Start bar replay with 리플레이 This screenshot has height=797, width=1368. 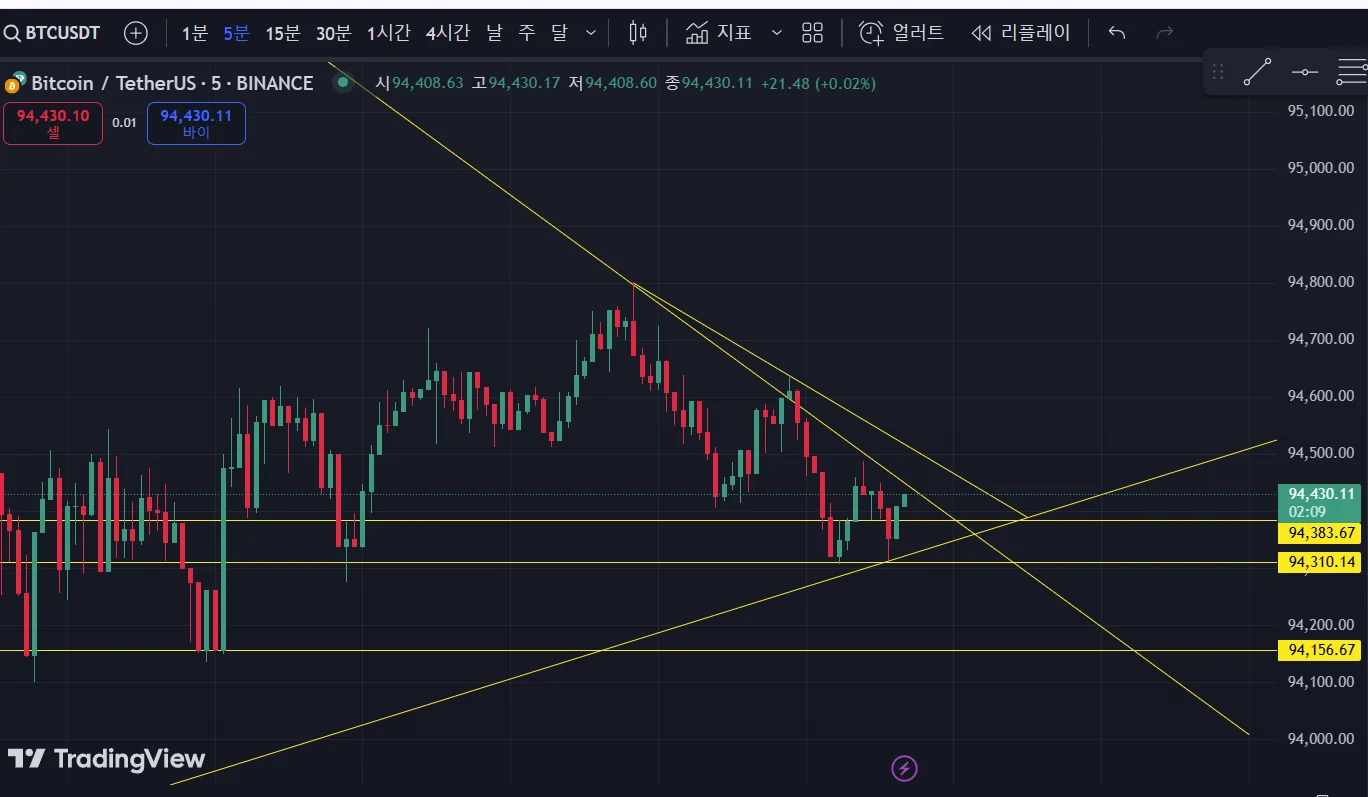pyautogui.click(x=1021, y=33)
